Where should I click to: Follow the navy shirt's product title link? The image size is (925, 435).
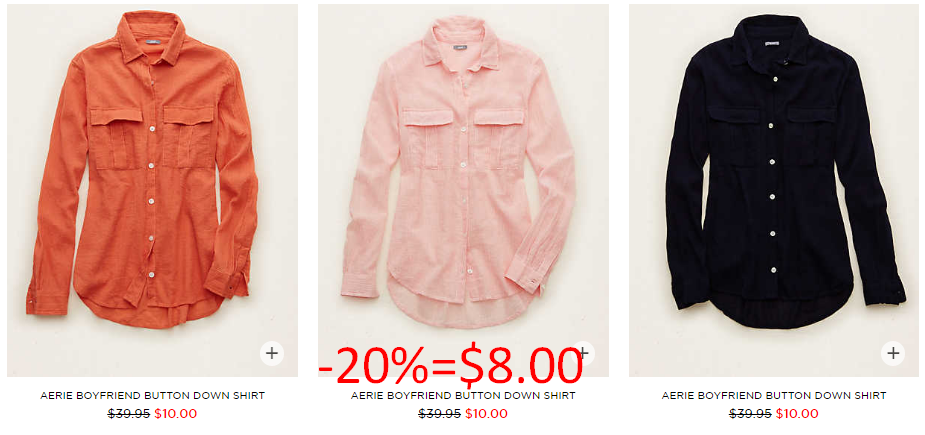pos(774,395)
